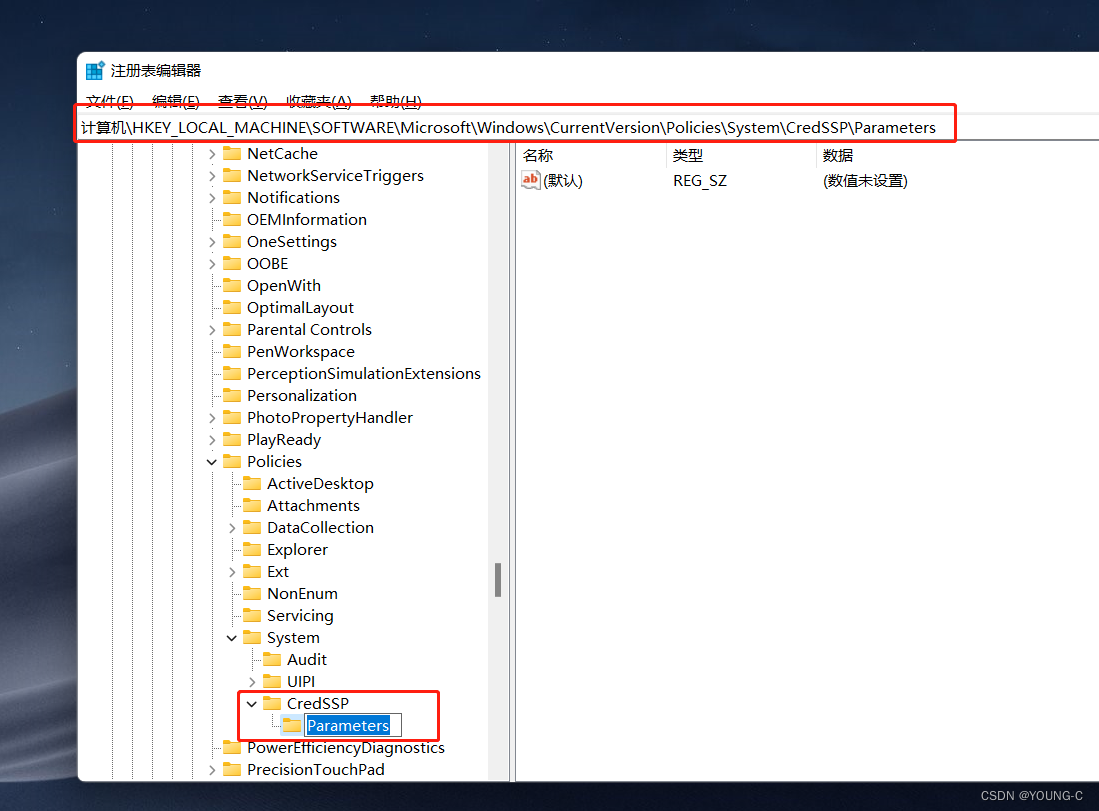Viewport: 1099px width, 811px height.
Task: Click the Personalization folder icon
Action: [232, 395]
